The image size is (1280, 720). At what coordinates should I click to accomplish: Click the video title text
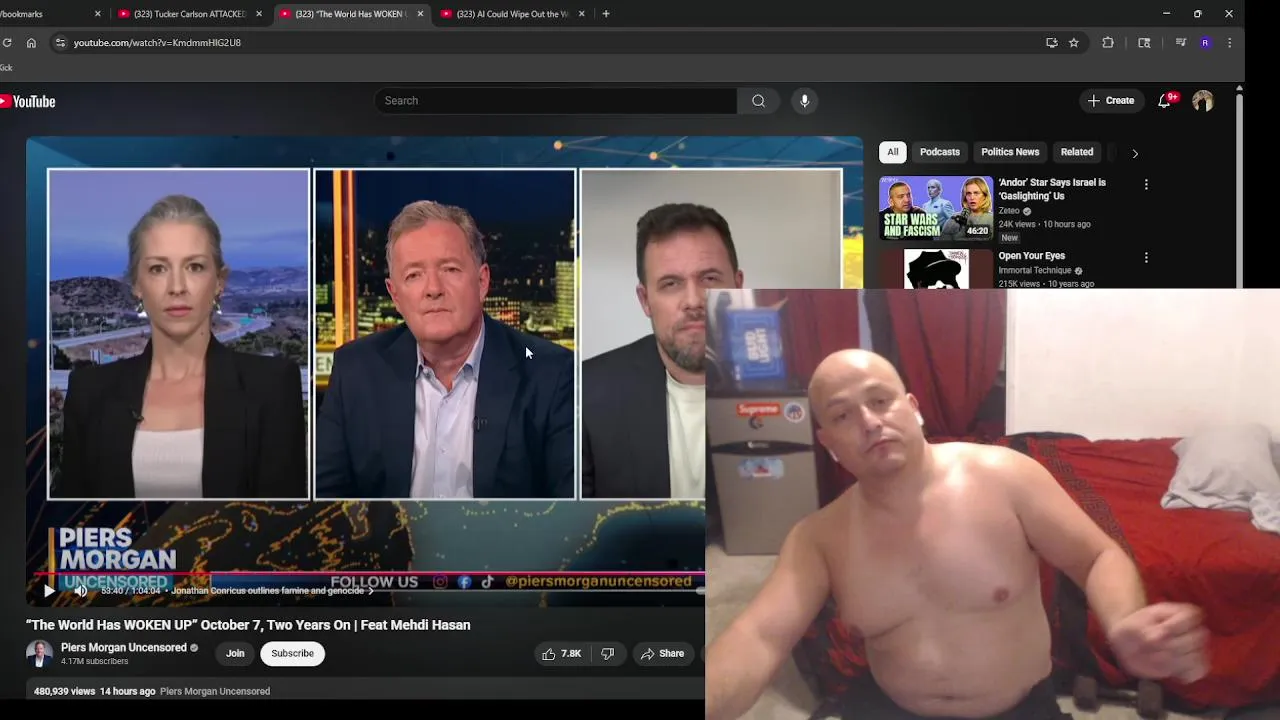tap(248, 625)
